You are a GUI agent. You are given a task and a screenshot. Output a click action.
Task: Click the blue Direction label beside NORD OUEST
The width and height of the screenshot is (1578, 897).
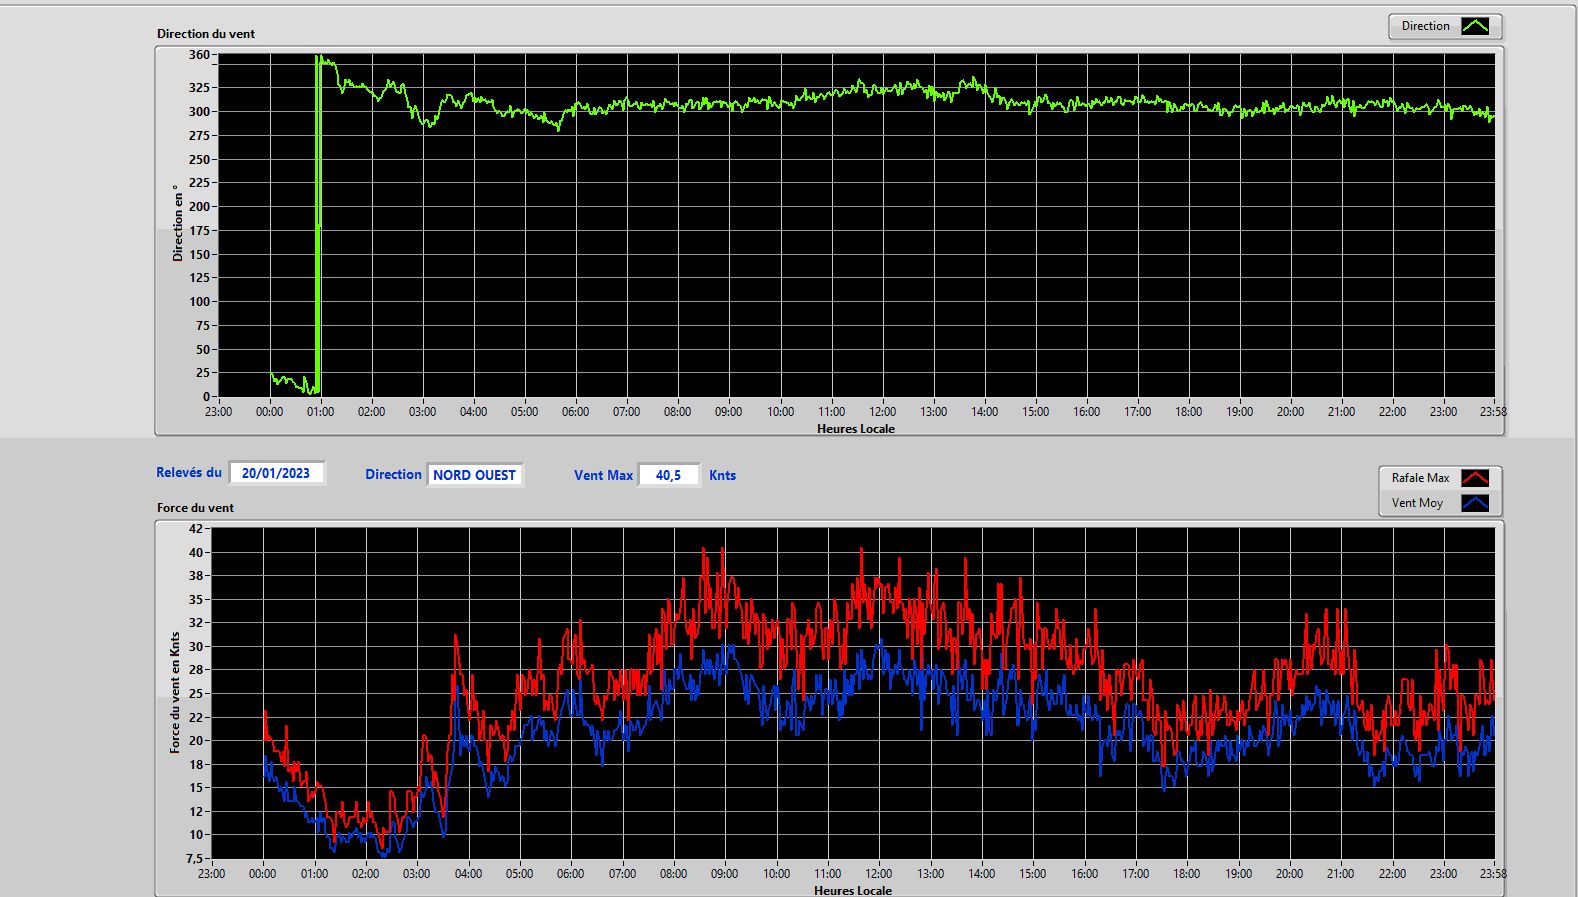click(x=393, y=474)
